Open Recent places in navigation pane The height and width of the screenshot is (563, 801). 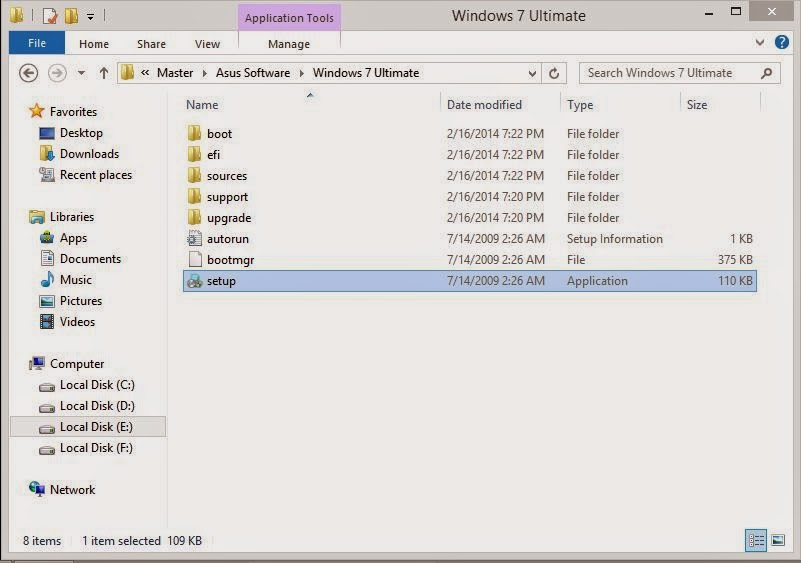[x=96, y=175]
